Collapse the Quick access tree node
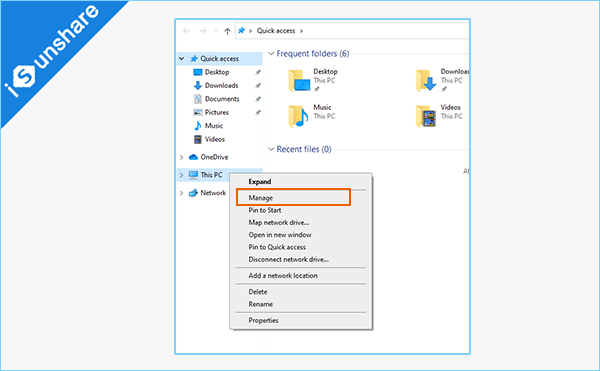This screenshot has height=371, width=600. pos(182,59)
